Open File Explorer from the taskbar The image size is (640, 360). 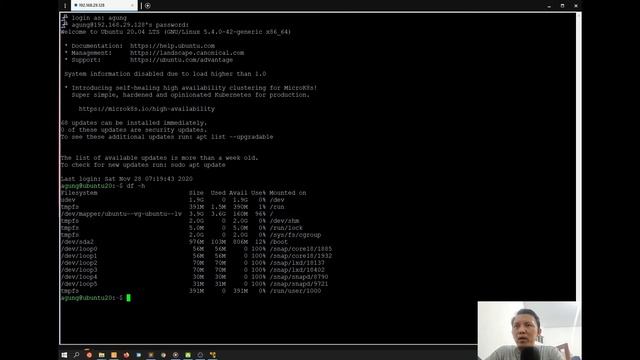coord(101,355)
